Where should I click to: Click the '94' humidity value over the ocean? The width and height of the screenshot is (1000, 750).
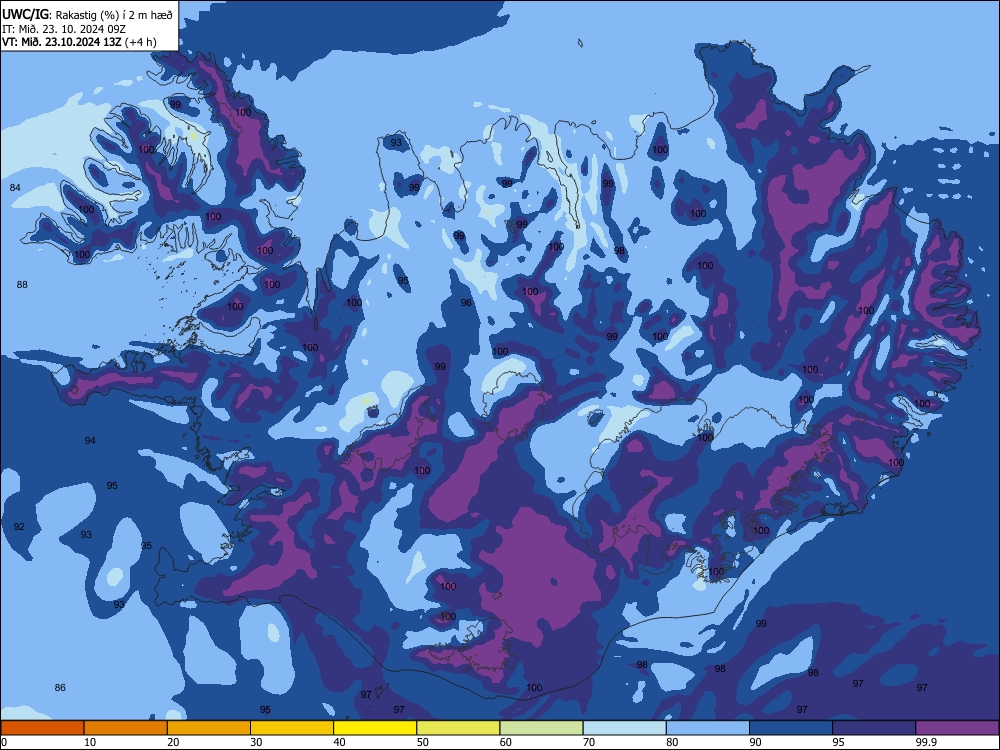pyautogui.click(x=90, y=441)
